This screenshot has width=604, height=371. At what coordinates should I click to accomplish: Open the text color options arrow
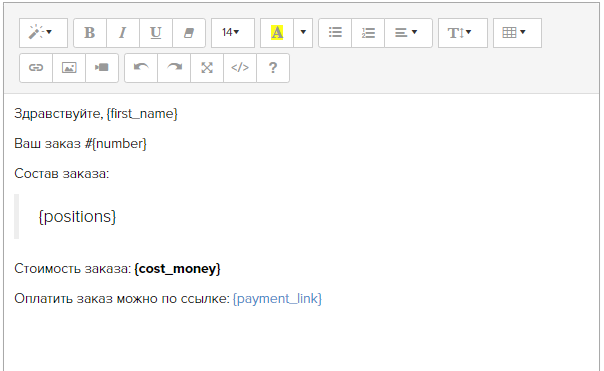[x=303, y=33]
